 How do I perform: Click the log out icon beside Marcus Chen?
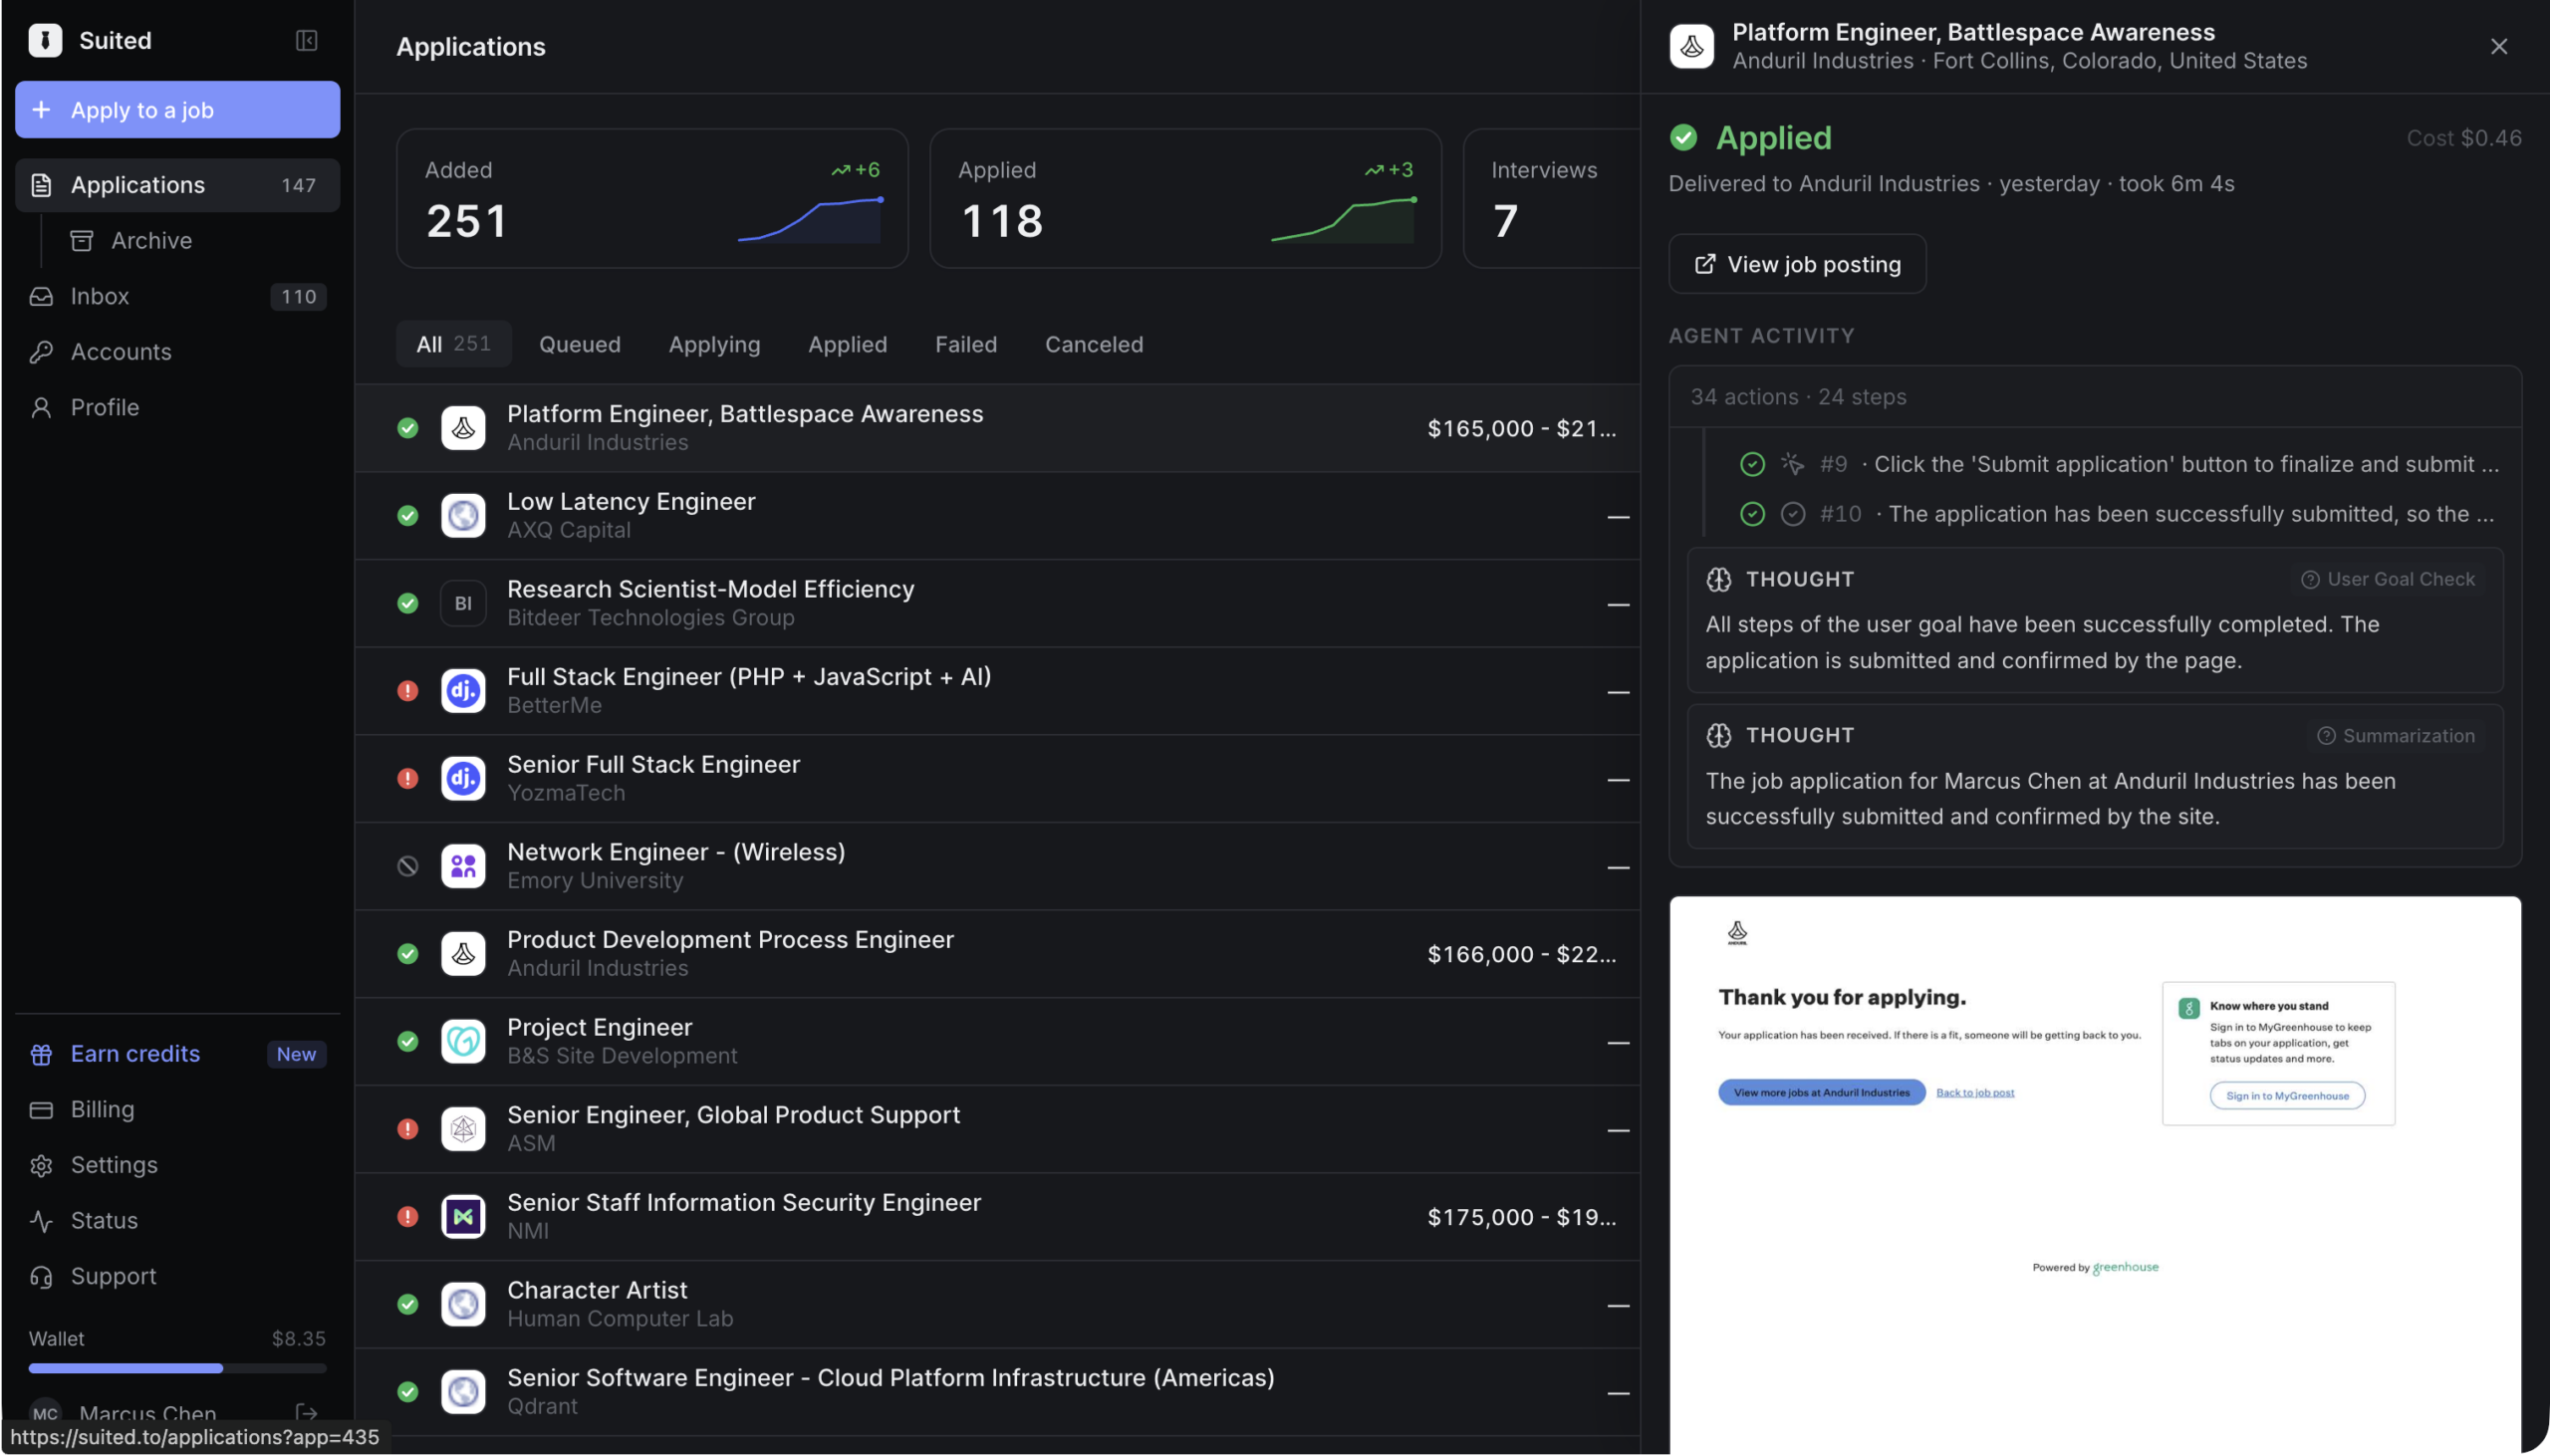(307, 1413)
